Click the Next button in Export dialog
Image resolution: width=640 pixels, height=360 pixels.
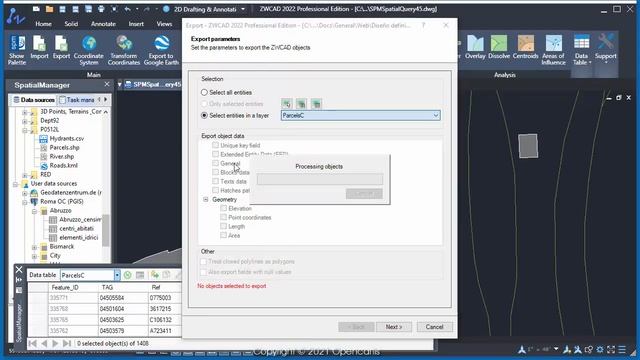point(394,327)
